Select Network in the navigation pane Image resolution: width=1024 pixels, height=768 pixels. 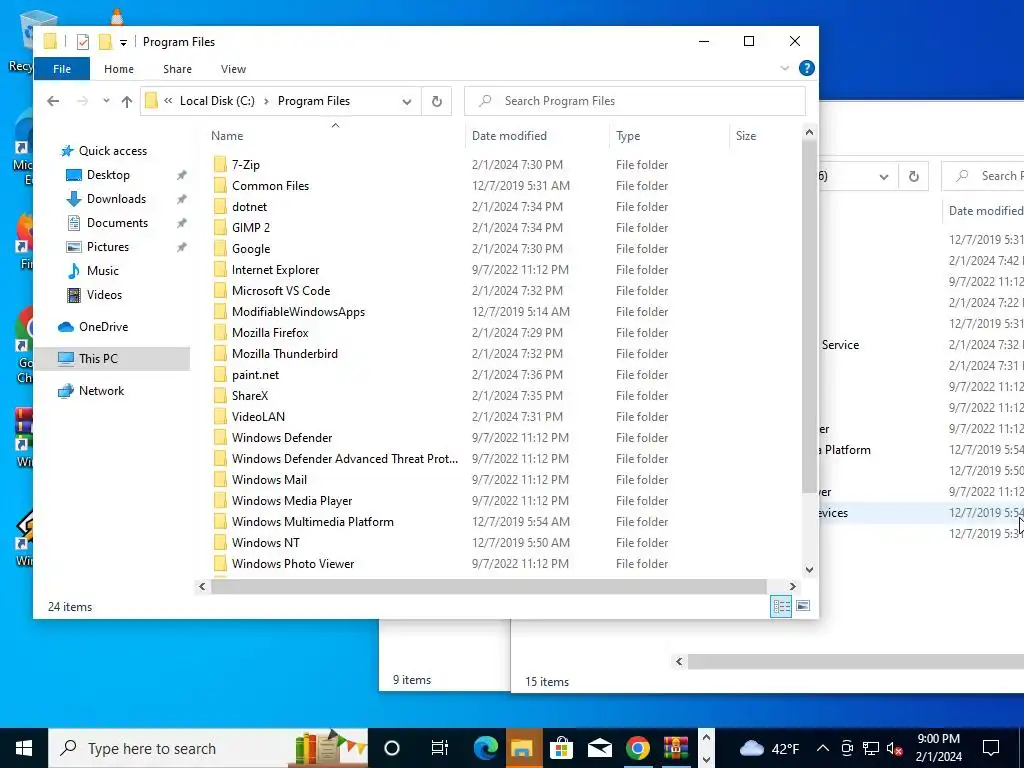point(101,391)
